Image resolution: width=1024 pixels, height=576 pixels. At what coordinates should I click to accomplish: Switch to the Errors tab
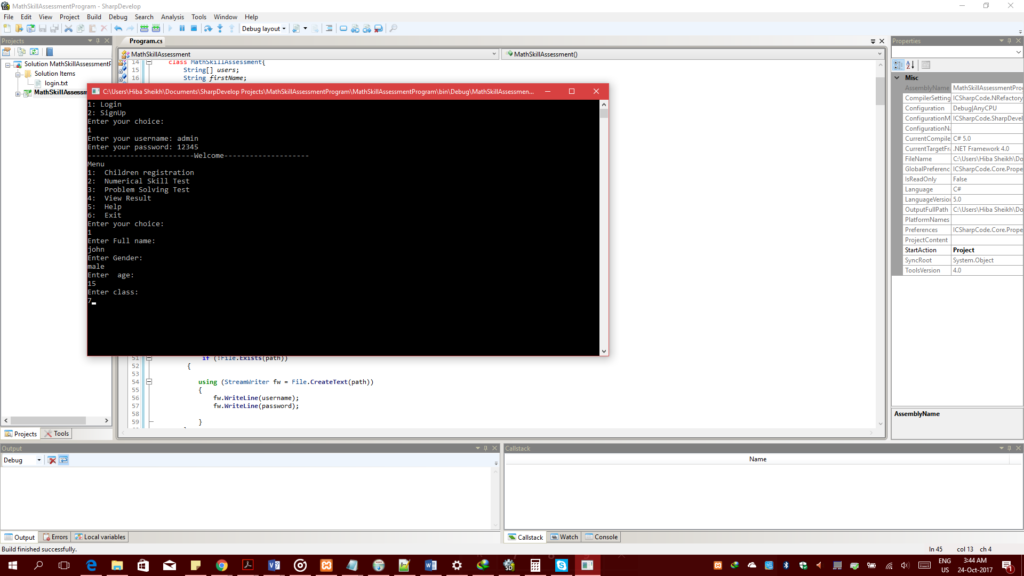54,537
